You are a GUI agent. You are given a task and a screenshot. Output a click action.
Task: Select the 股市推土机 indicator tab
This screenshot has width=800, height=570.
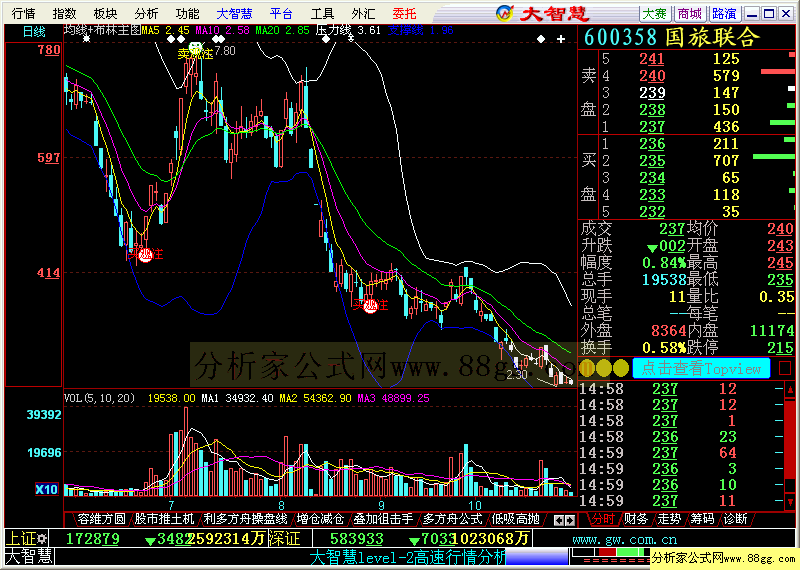164,519
